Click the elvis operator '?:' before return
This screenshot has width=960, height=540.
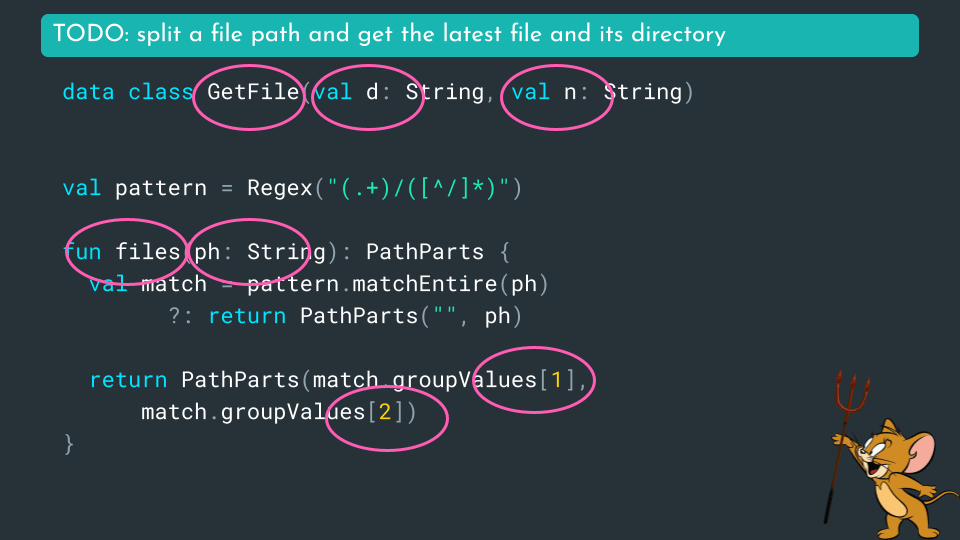click(x=180, y=316)
